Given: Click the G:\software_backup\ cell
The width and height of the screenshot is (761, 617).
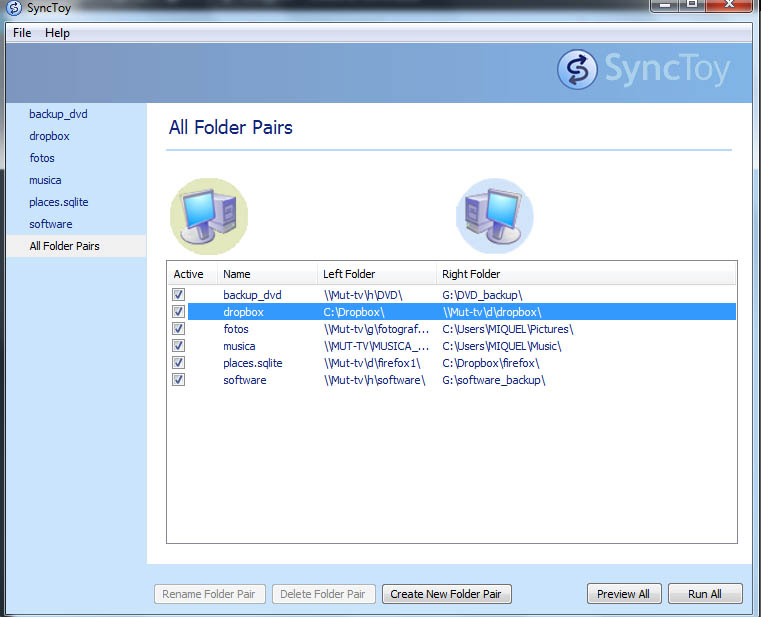Looking at the screenshot, I should 494,380.
